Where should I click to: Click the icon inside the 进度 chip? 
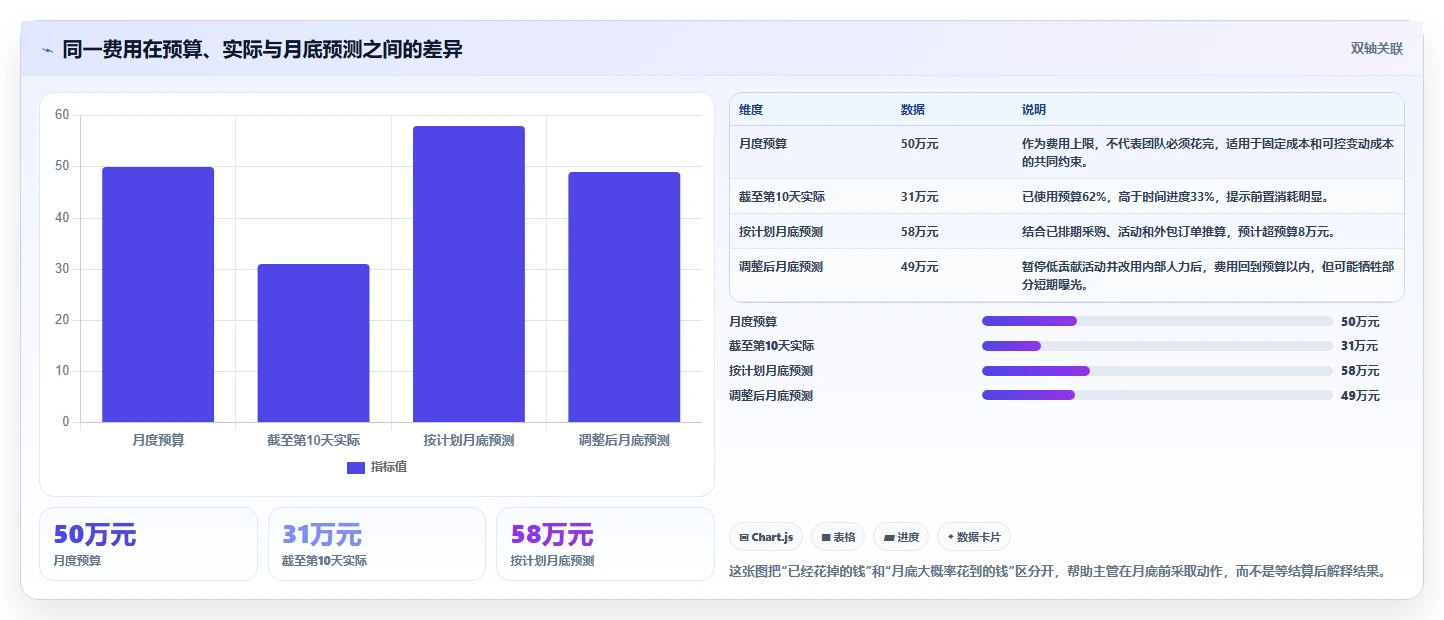pos(889,537)
